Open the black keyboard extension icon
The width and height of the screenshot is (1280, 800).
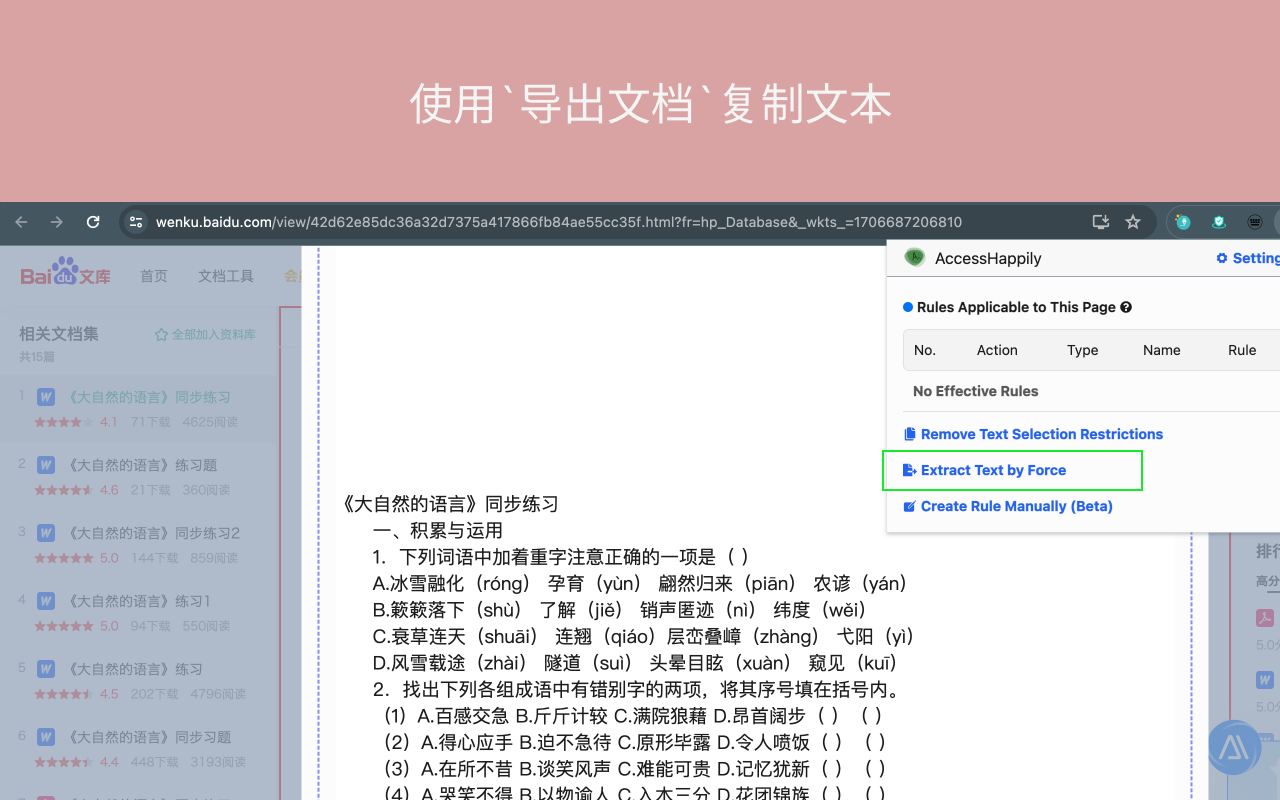click(x=1255, y=222)
